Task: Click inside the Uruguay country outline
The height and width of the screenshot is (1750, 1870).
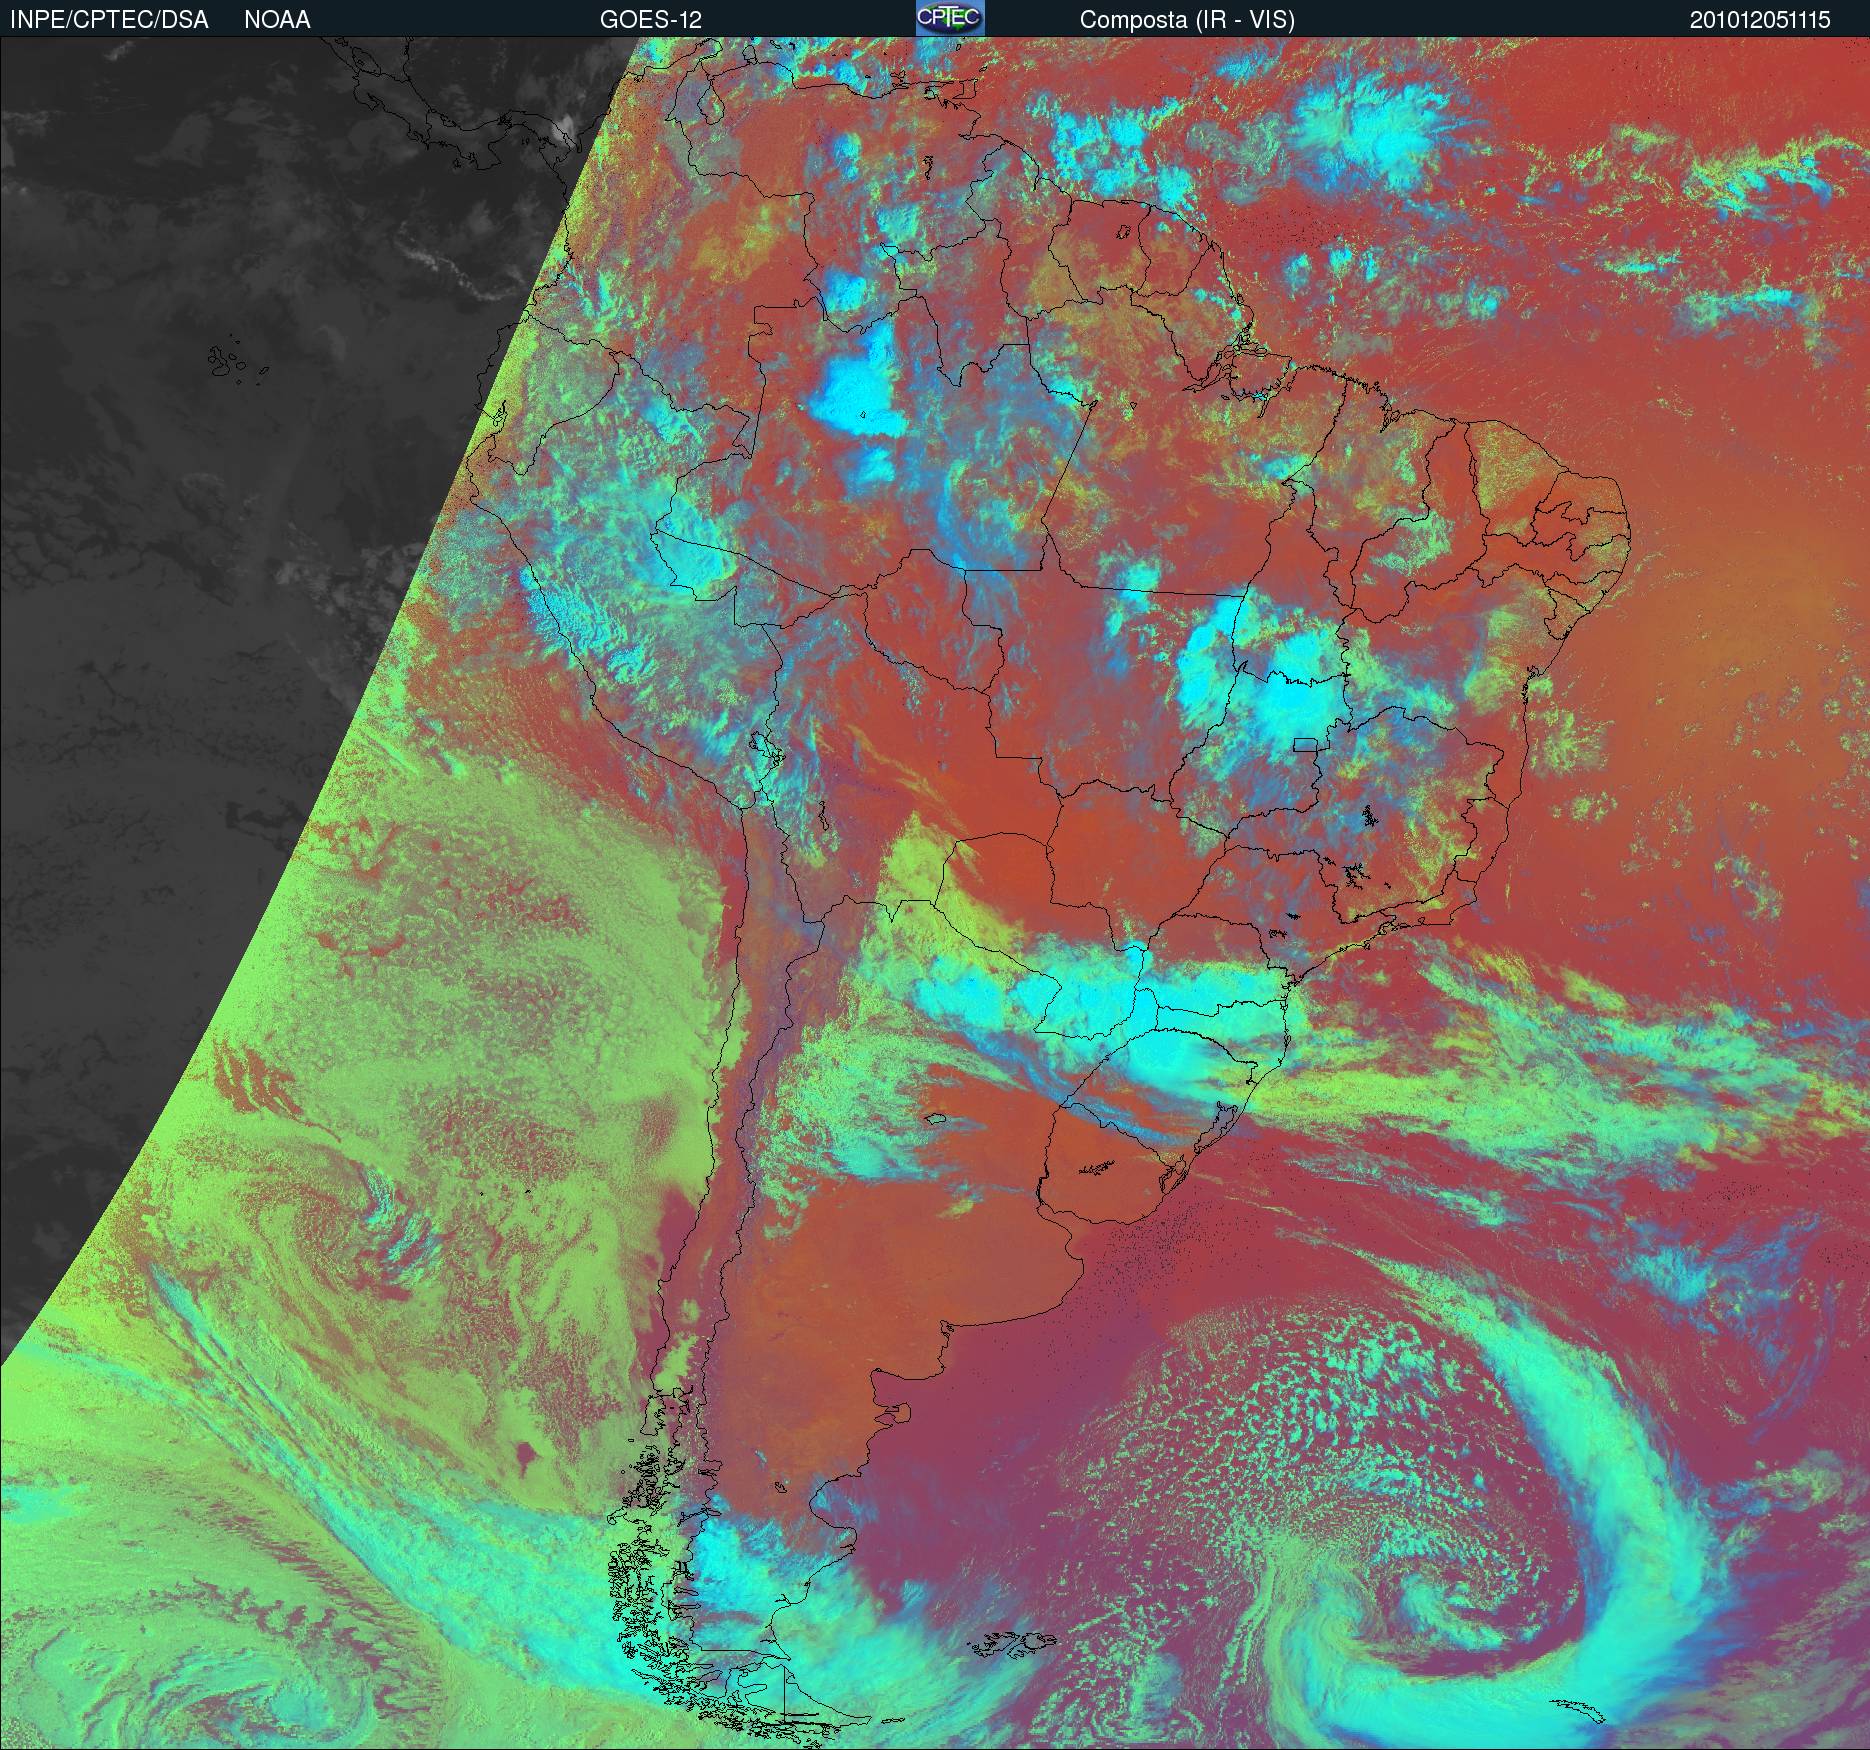Action: (1110, 1165)
